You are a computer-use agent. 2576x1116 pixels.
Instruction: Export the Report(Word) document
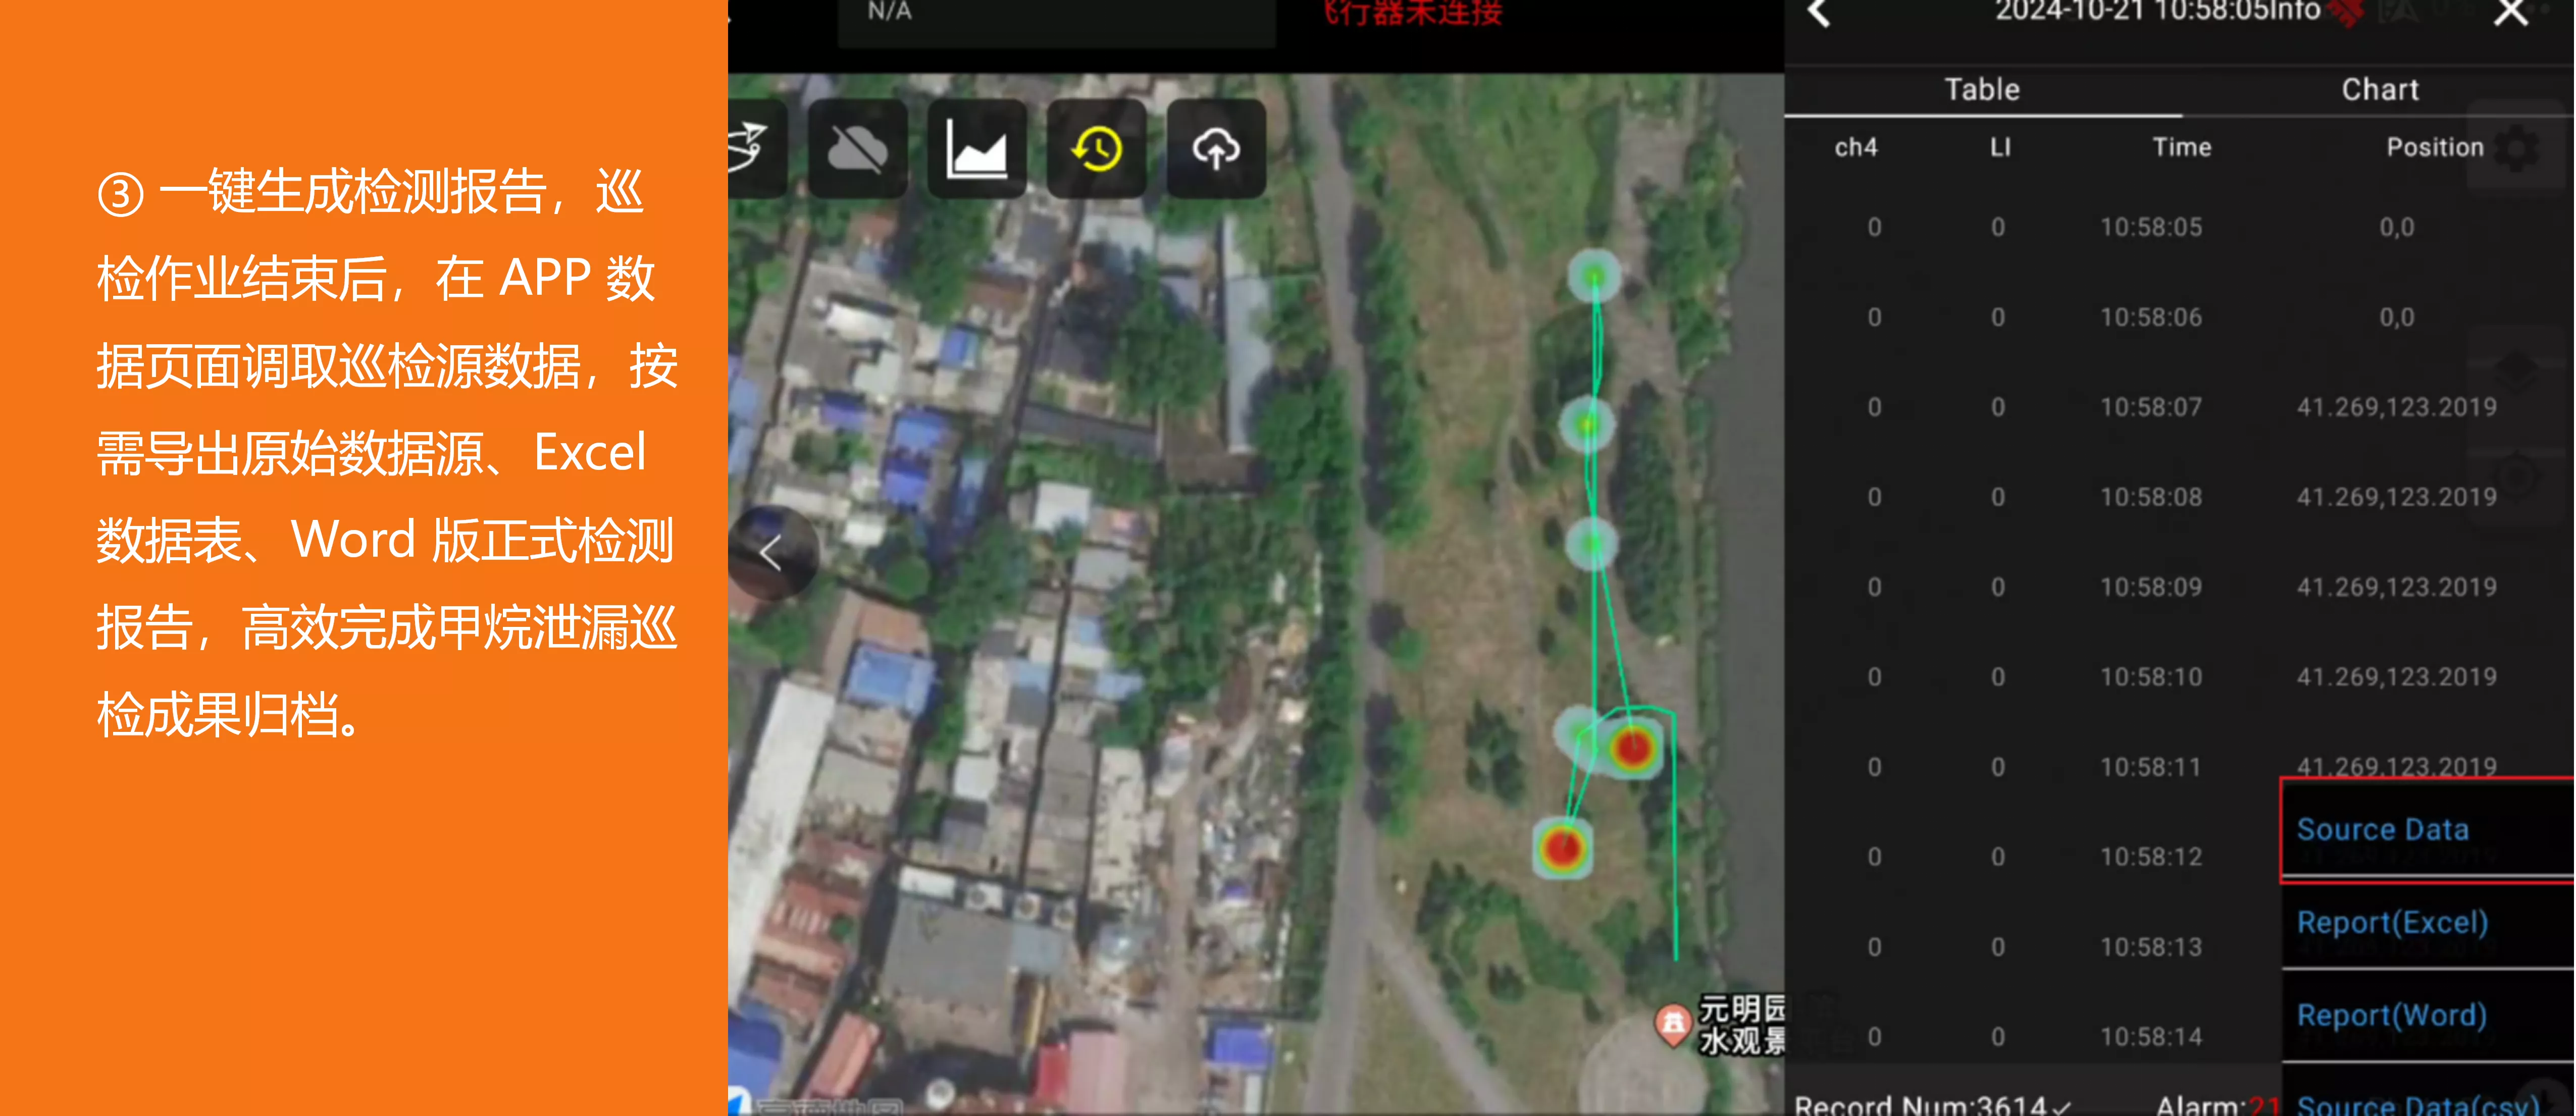[x=2428, y=1016]
